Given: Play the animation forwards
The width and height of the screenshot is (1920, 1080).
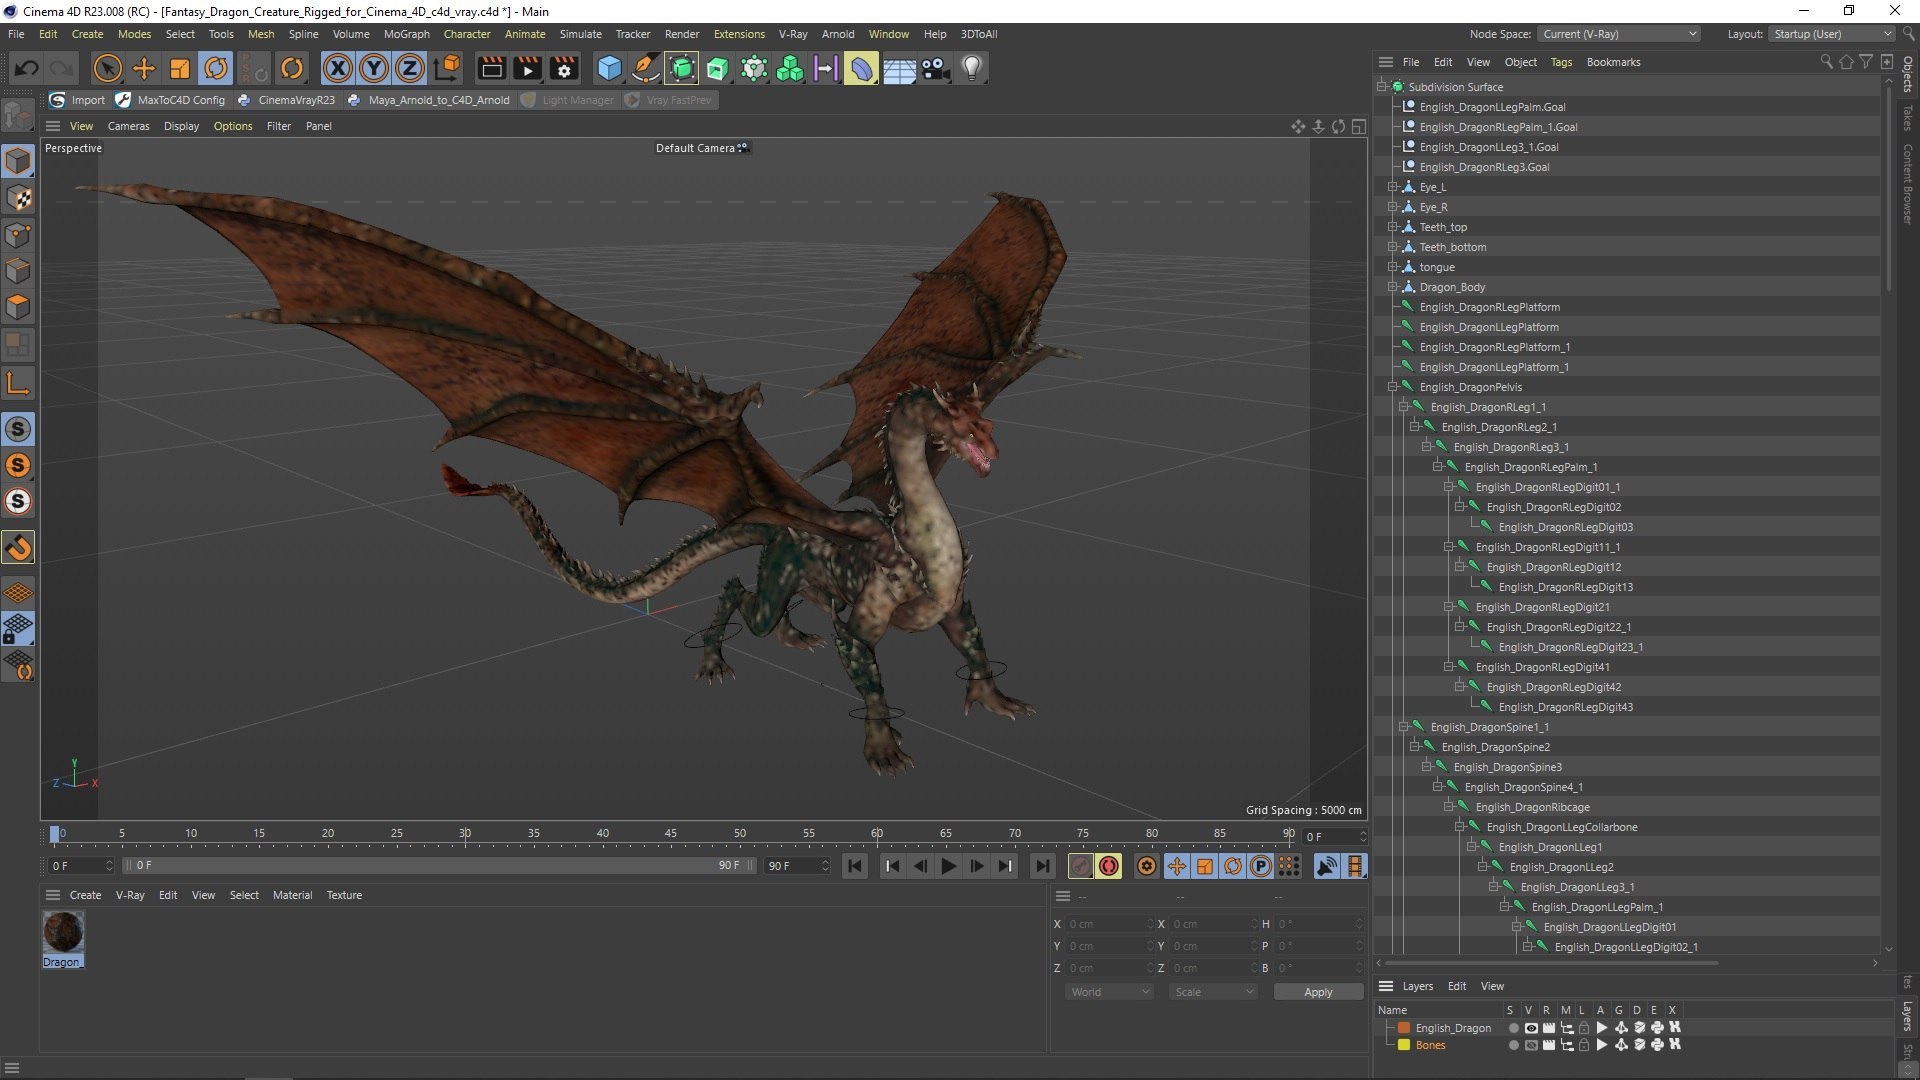Looking at the screenshot, I should (948, 866).
